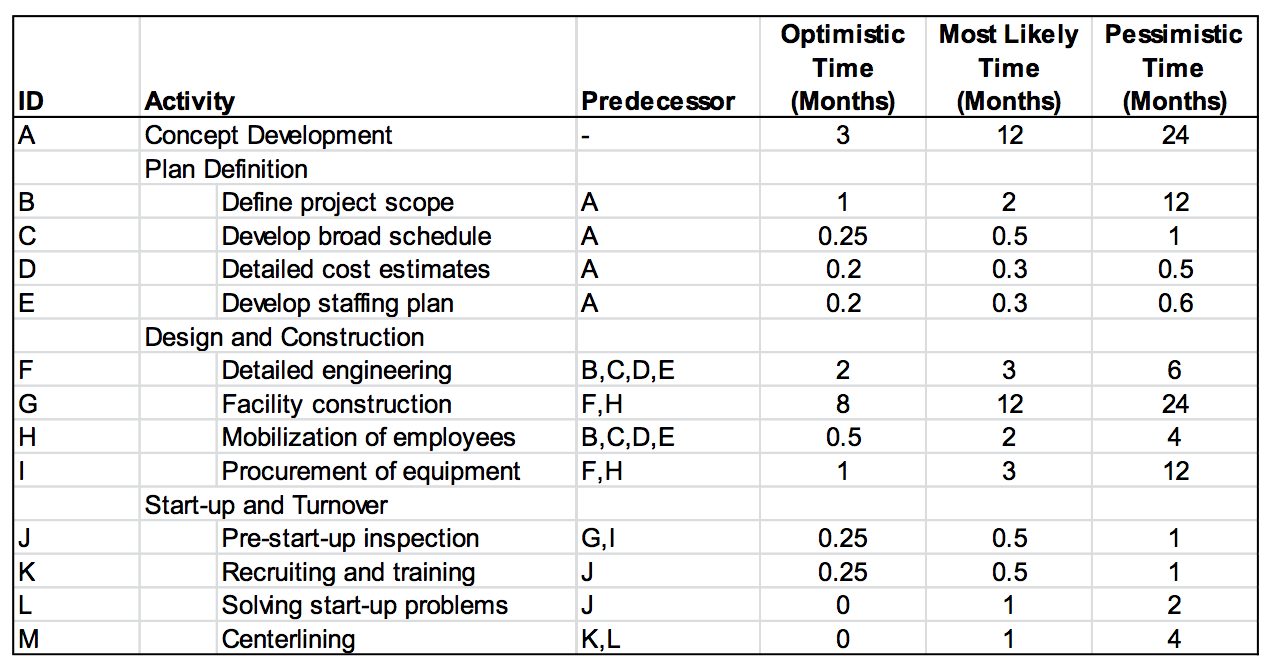Screen dimensions: 1264x664
Task: Click the Solving start-up problems cell
Action: point(364,606)
